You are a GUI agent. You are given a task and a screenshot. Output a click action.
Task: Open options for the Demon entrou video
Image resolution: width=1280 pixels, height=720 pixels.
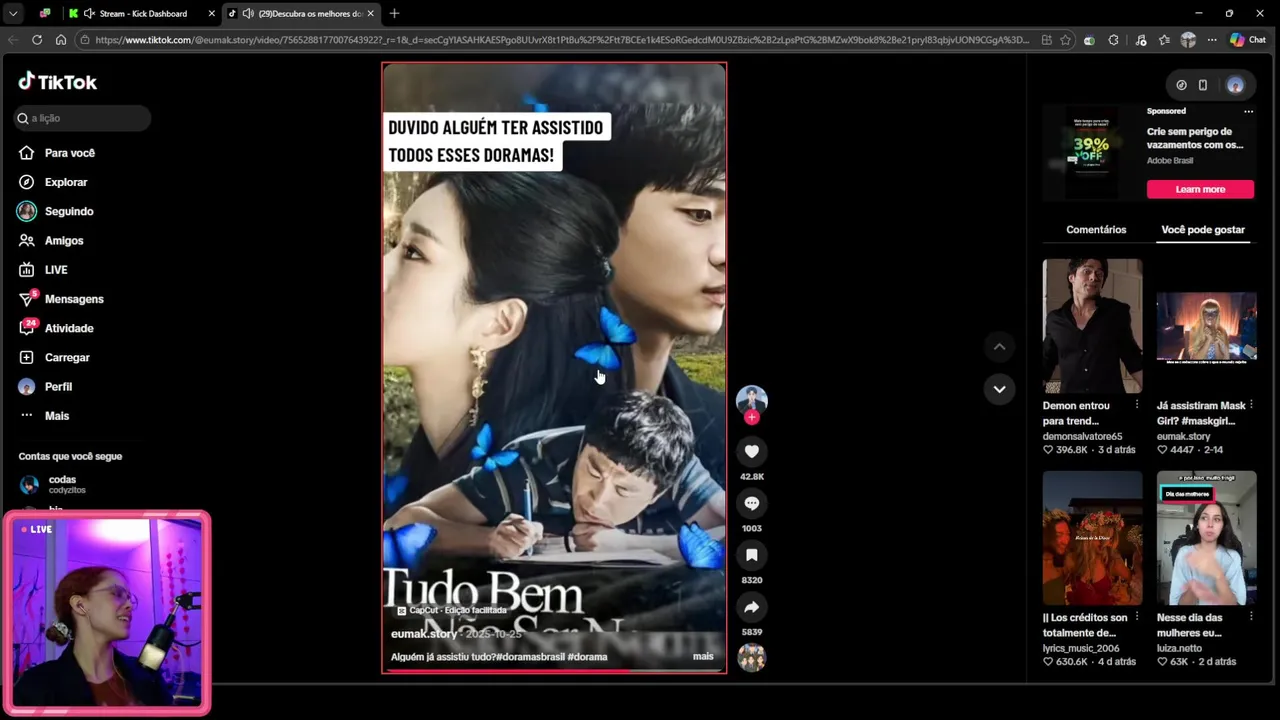(x=1137, y=405)
